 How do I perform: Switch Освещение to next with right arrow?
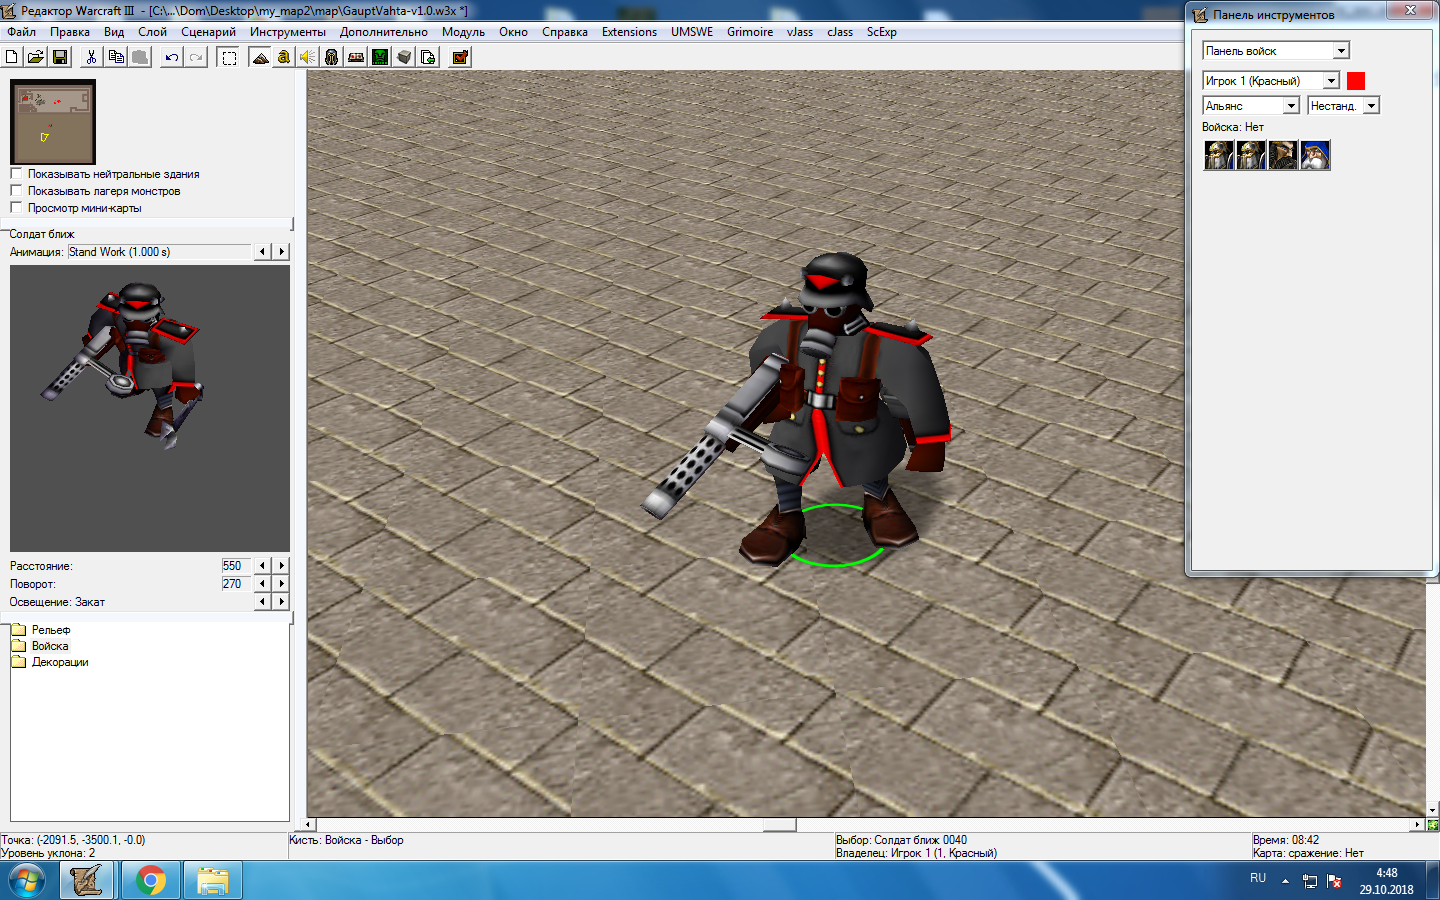pos(282,602)
